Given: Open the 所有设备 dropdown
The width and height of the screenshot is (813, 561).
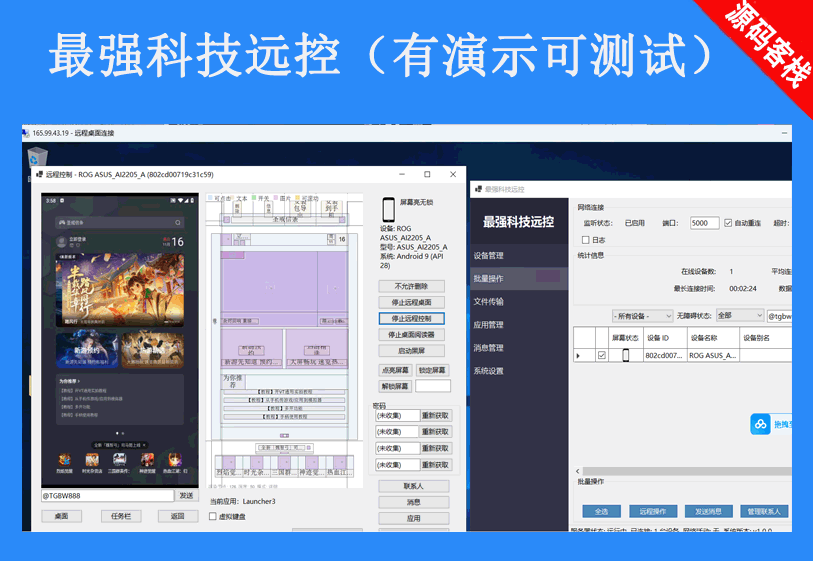Looking at the screenshot, I should [642, 315].
